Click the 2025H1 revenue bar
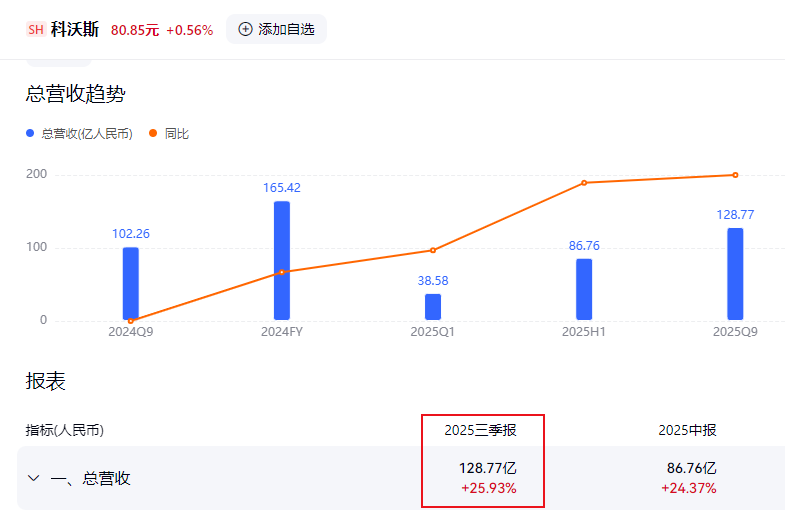 click(584, 290)
